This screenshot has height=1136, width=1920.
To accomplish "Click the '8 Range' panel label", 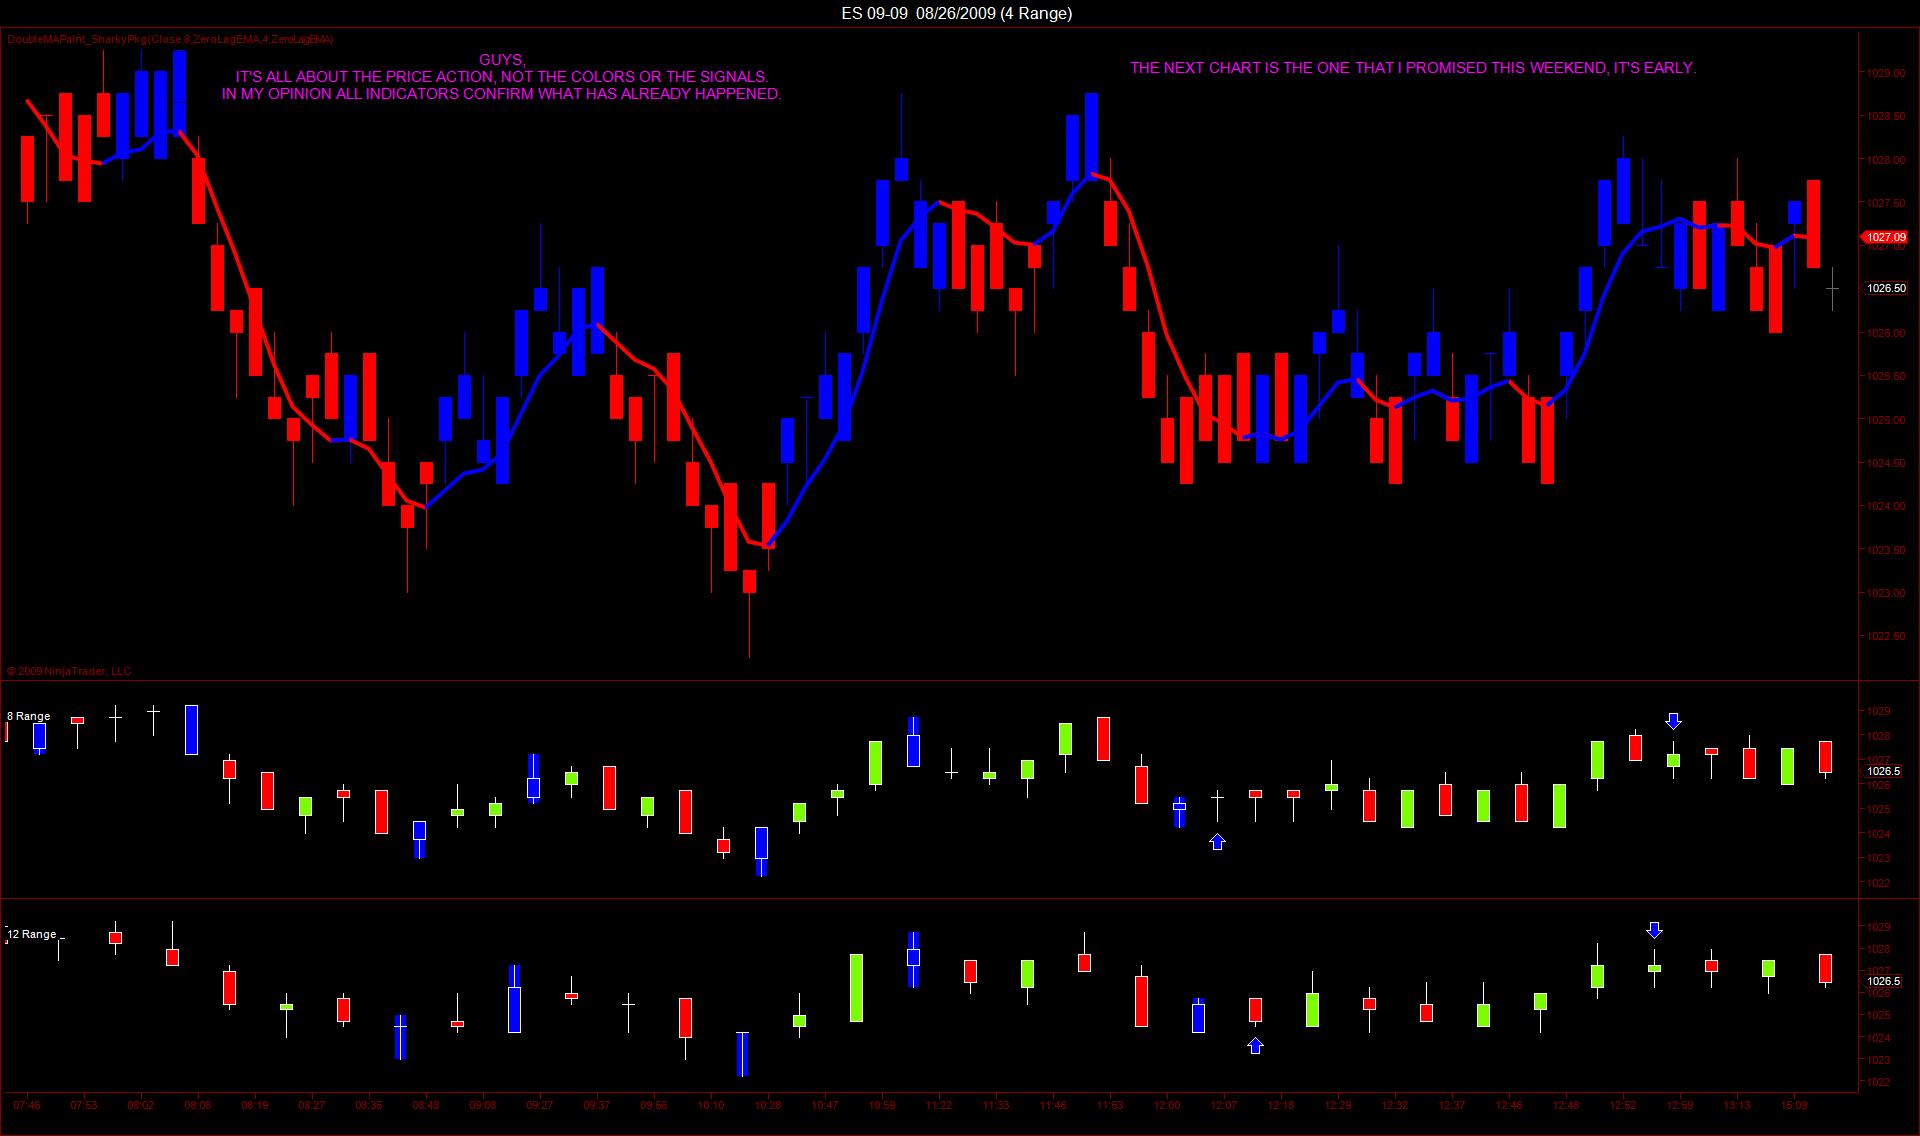I will (x=28, y=716).
